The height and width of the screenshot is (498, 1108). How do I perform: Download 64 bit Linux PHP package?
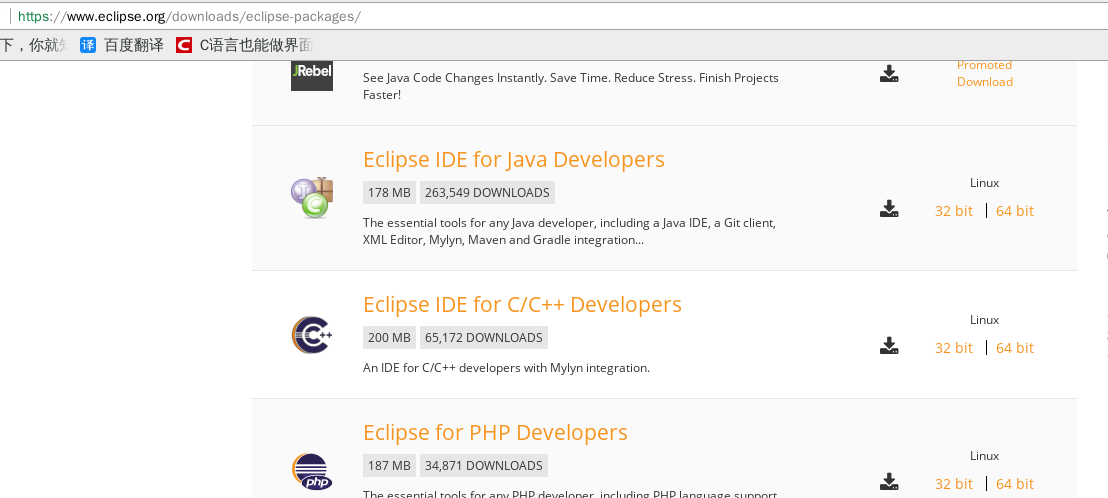coord(1015,484)
